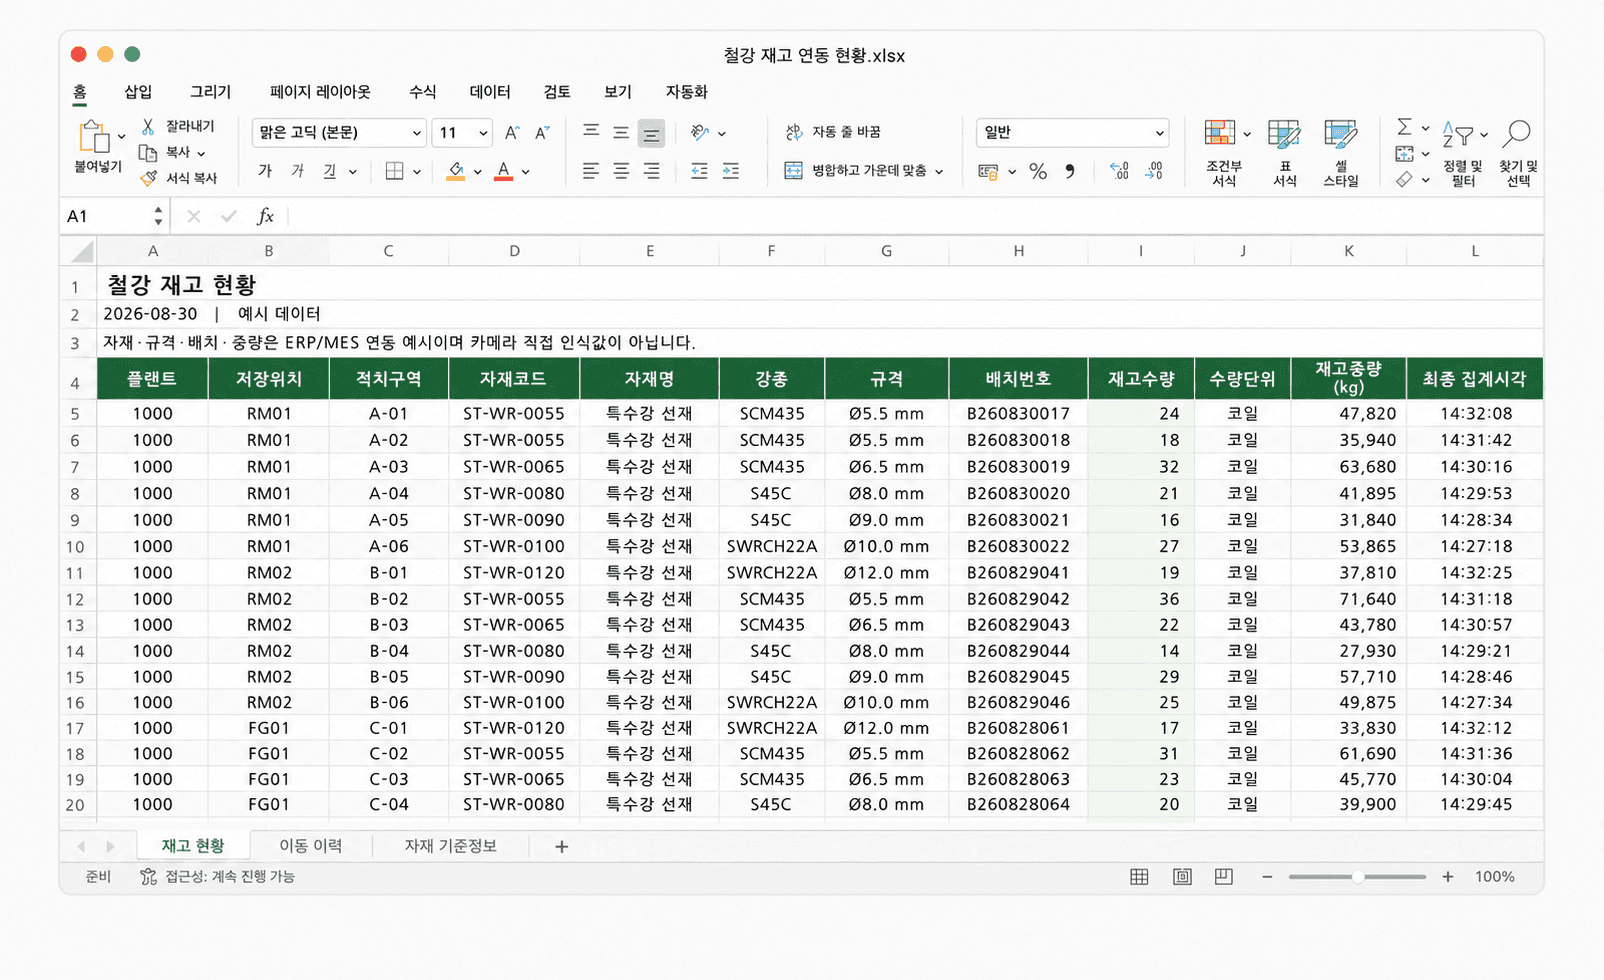Open number format dropdown showing 일반
Viewport: 1604px width, 980px height.
1073,132
